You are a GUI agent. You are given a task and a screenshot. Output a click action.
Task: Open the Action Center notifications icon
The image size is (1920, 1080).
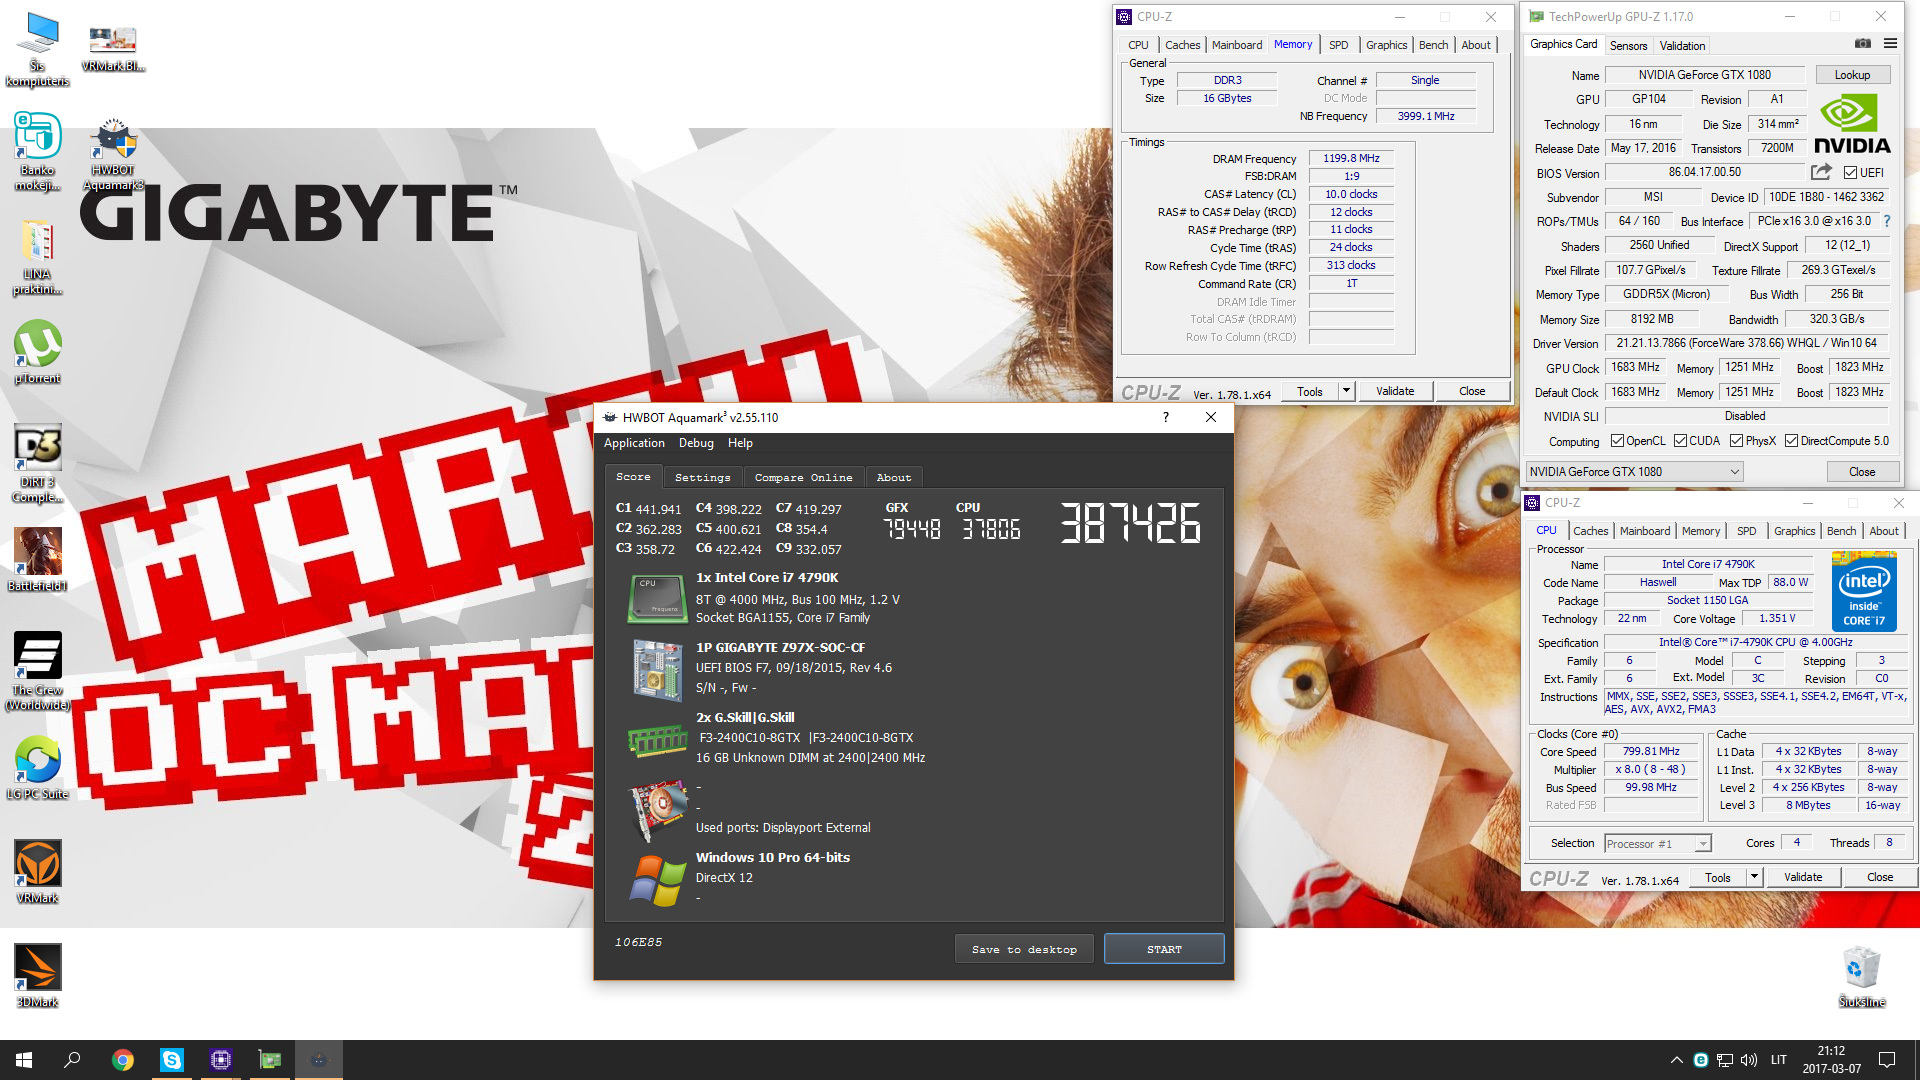1887,1060
